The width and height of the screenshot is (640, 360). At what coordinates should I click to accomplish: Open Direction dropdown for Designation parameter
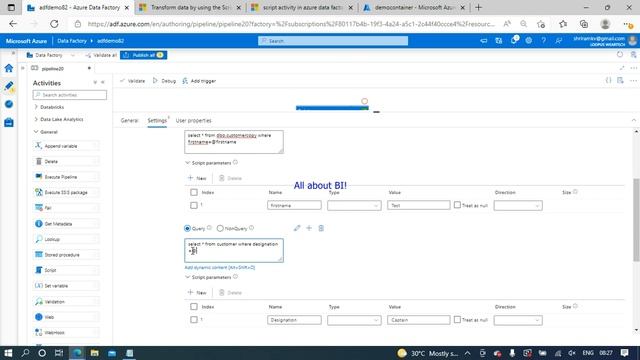(518, 320)
